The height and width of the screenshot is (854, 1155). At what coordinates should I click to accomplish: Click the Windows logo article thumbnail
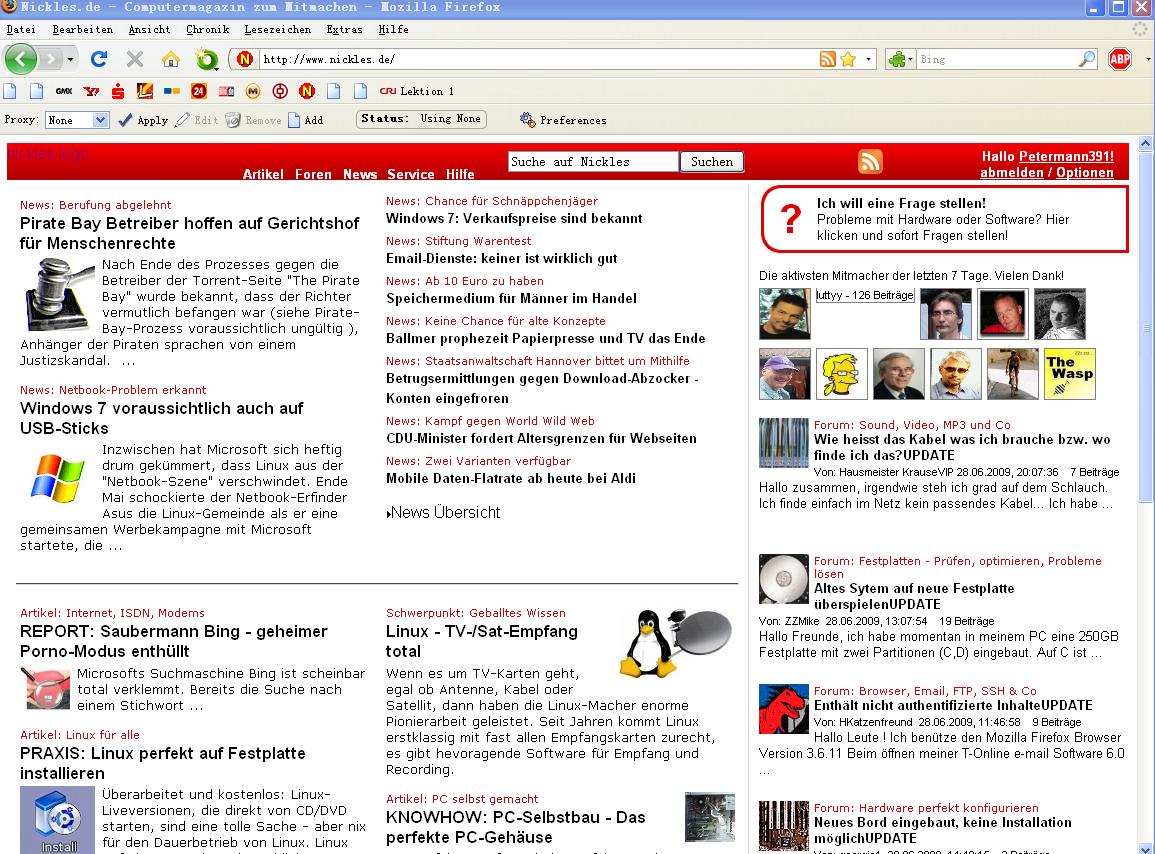(57, 479)
